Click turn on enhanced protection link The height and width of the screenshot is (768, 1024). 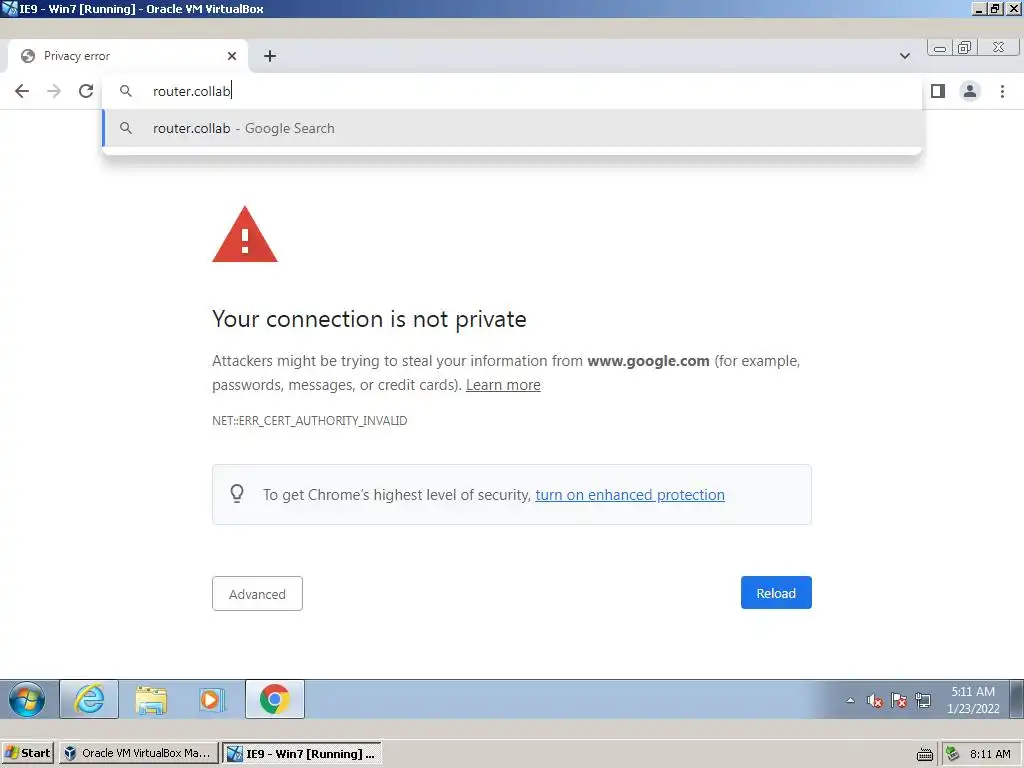[x=630, y=495]
